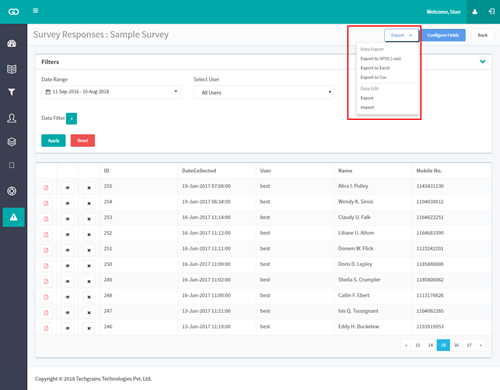Choose Export to Excel
This screenshot has width=500, height=390.
click(375, 68)
